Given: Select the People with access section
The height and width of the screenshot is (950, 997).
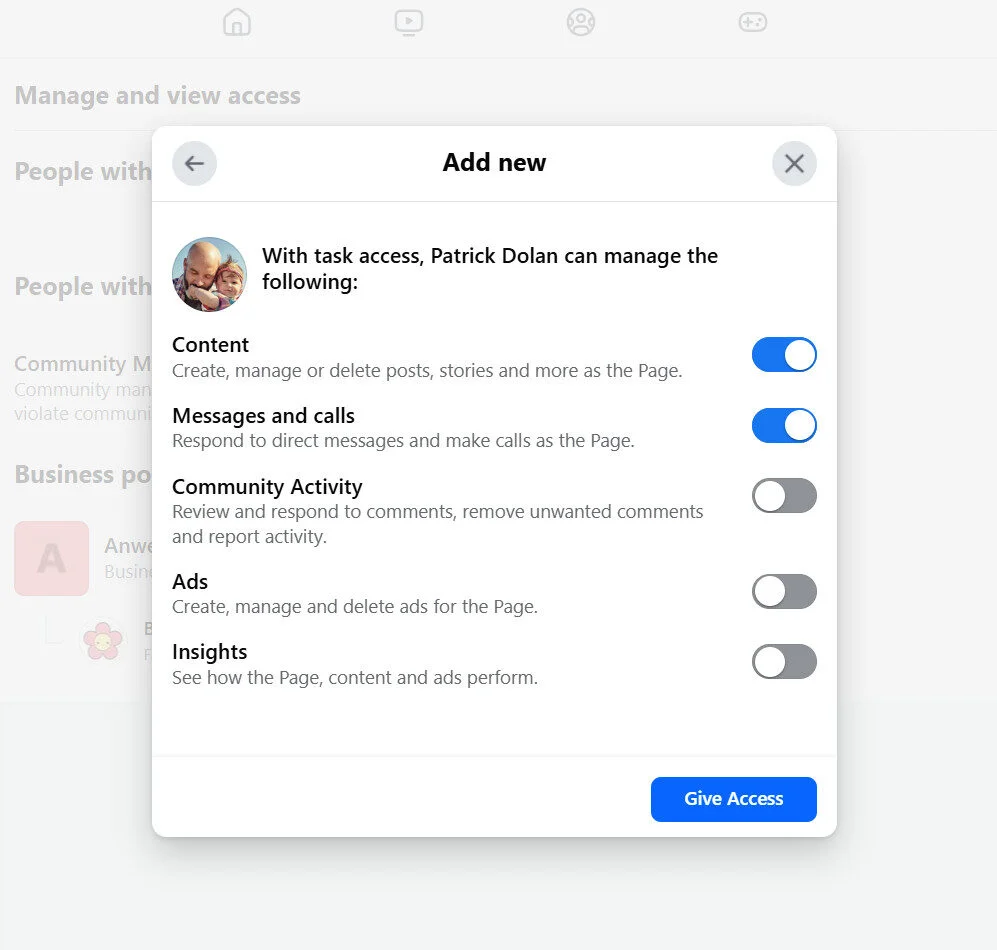Looking at the screenshot, I should [x=83, y=172].
